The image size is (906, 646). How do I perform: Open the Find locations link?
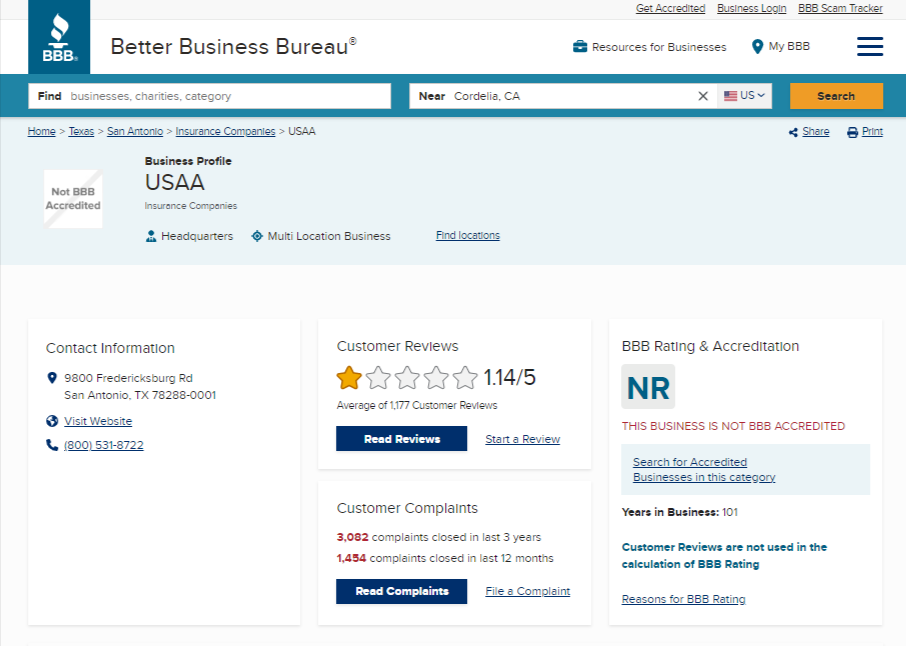[x=467, y=235]
